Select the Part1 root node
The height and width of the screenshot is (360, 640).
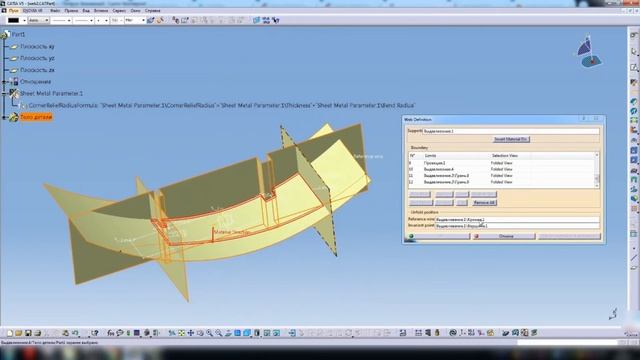18,35
